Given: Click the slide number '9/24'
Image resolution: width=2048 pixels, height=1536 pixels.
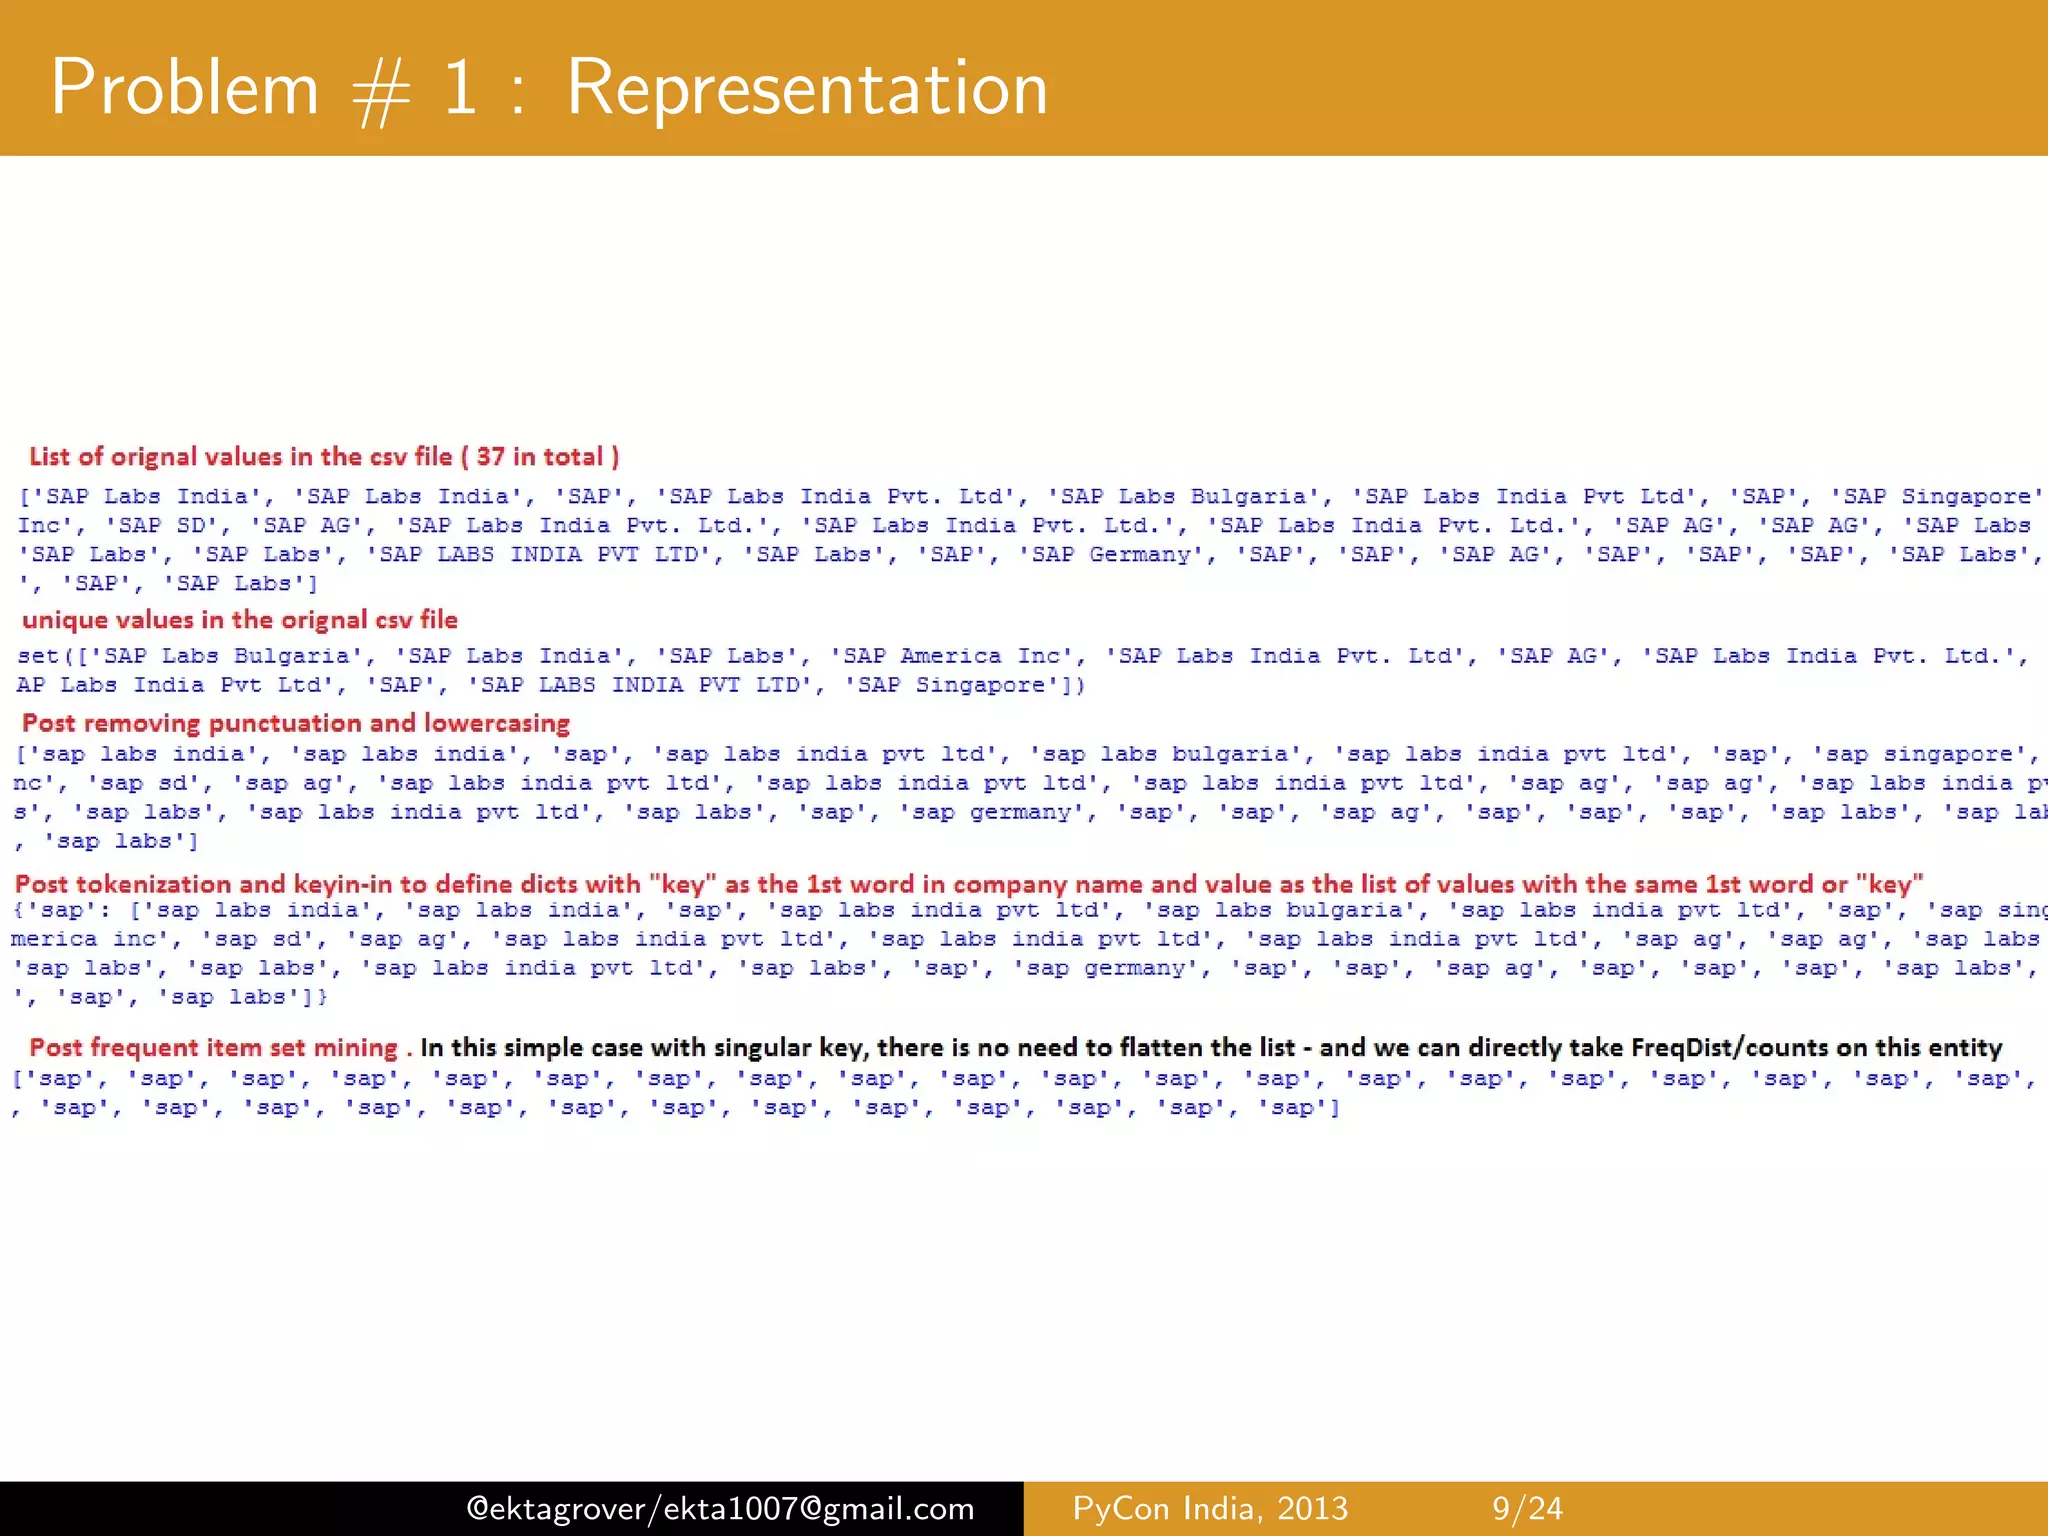Looking at the screenshot, I should coord(1527,1508).
